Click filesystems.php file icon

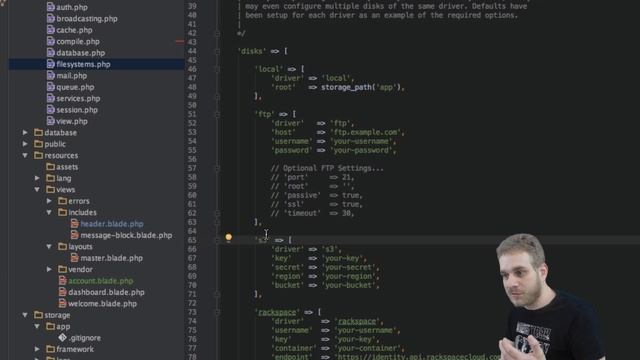(51, 64)
